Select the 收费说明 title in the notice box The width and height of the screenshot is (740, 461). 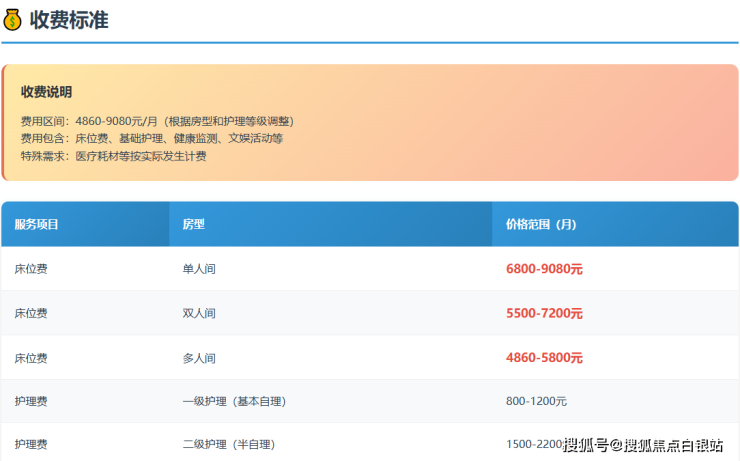point(46,92)
